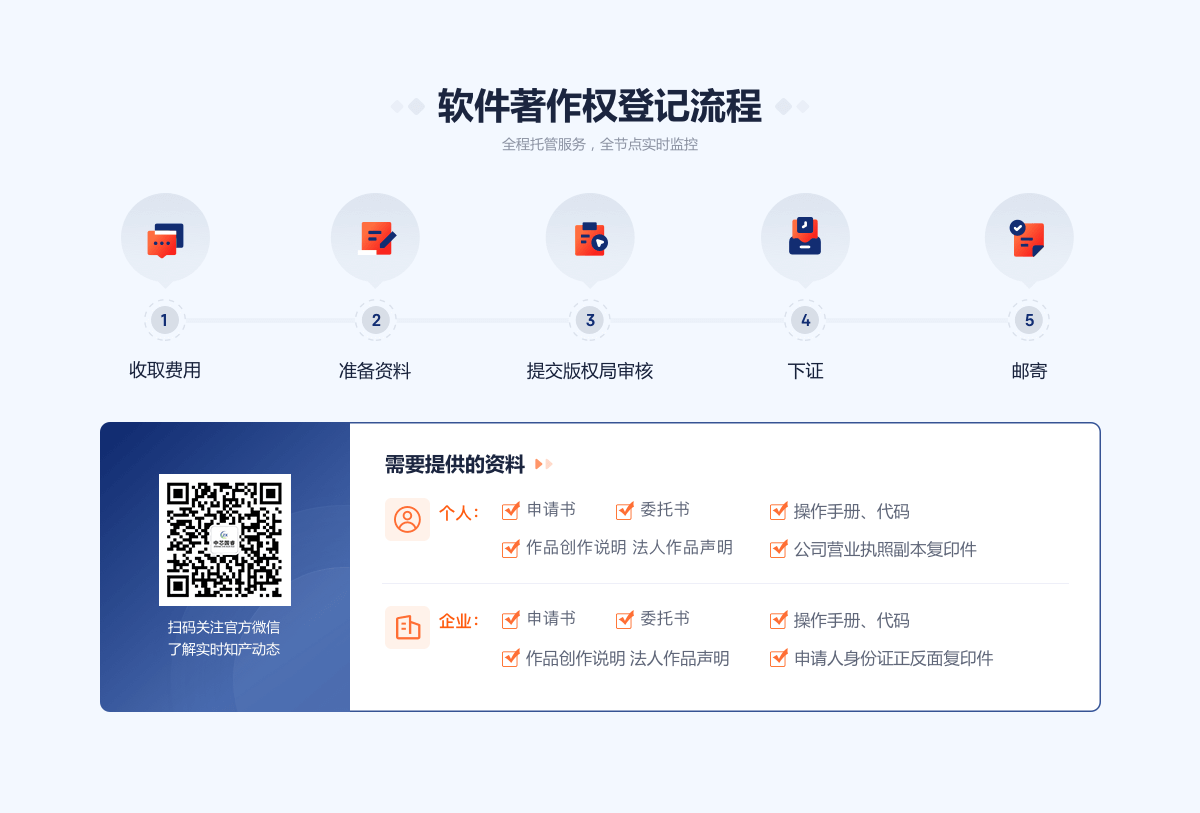This screenshot has width=1200, height=813.
Task: Click the 准备资料 step label
Action: [x=375, y=371]
